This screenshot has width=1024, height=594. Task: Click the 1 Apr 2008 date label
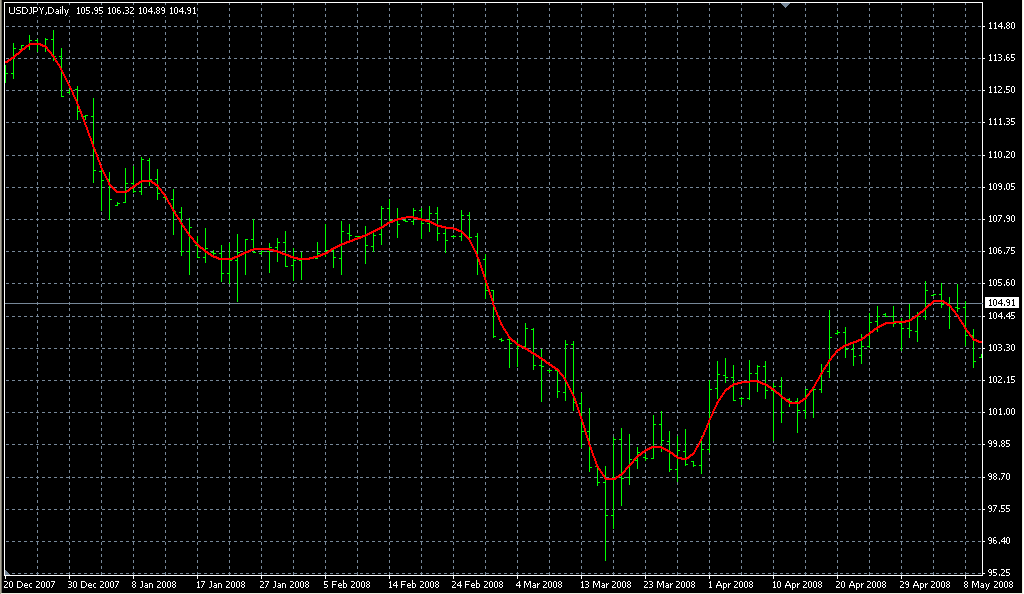click(730, 585)
